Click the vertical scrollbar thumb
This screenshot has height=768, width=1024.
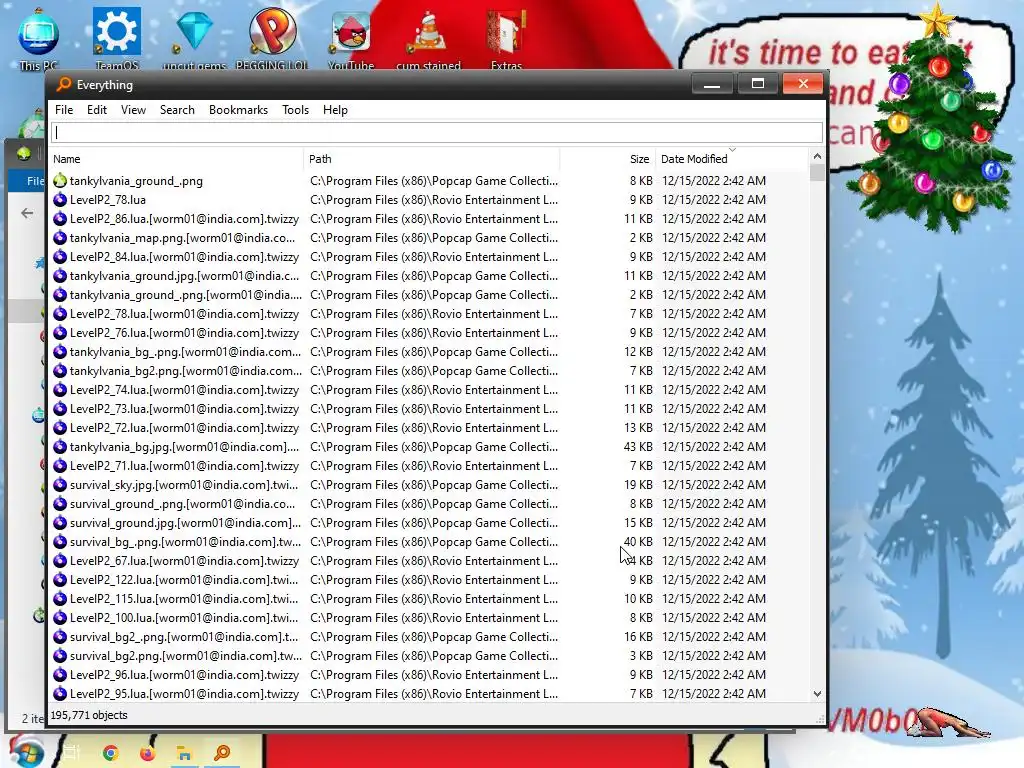pyautogui.click(x=817, y=172)
